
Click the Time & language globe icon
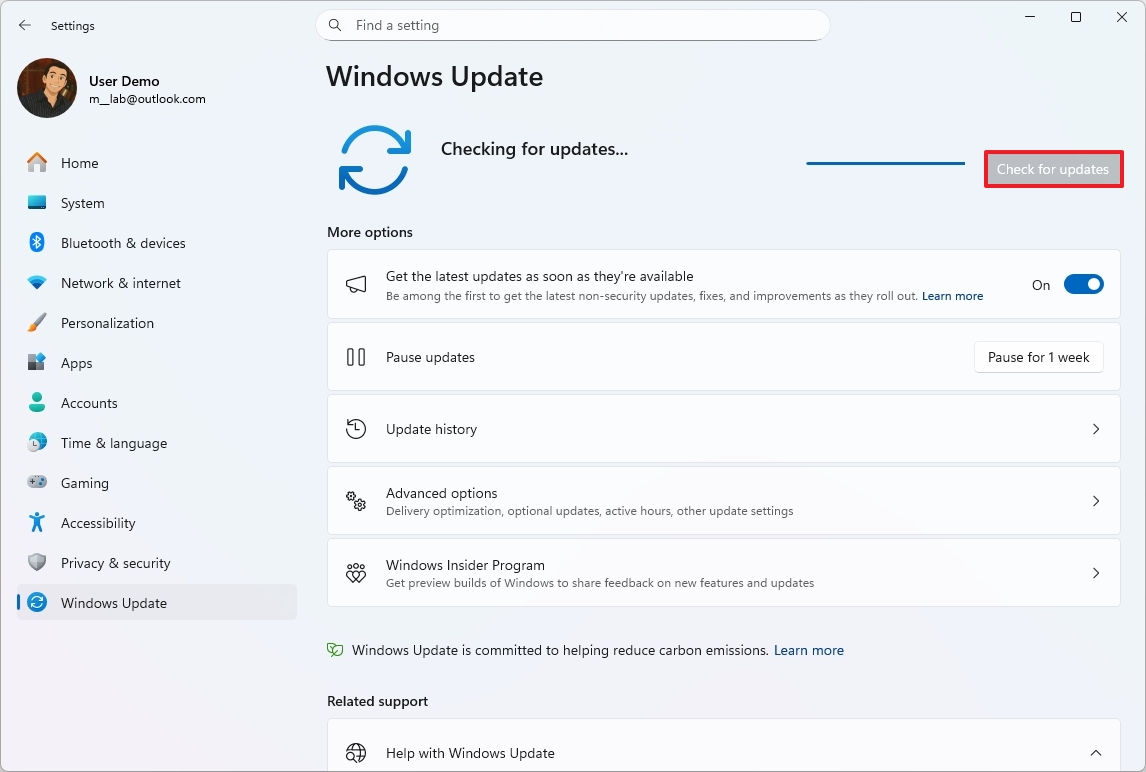37,443
